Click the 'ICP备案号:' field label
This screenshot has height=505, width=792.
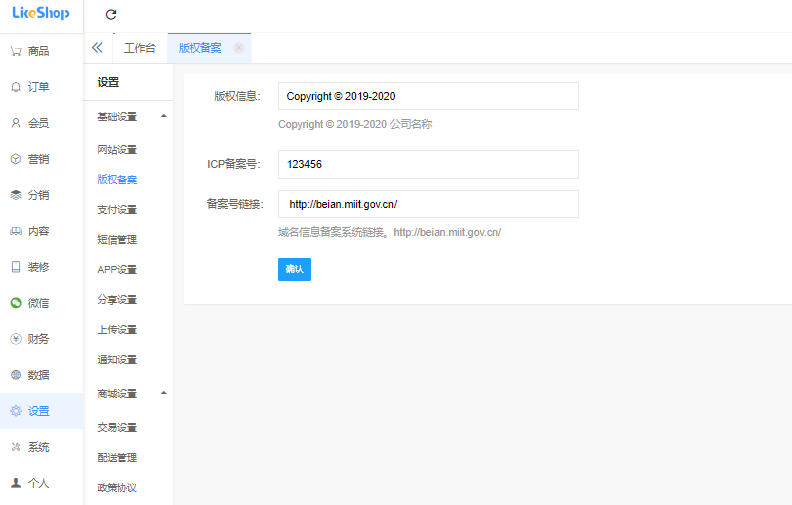click(x=234, y=164)
